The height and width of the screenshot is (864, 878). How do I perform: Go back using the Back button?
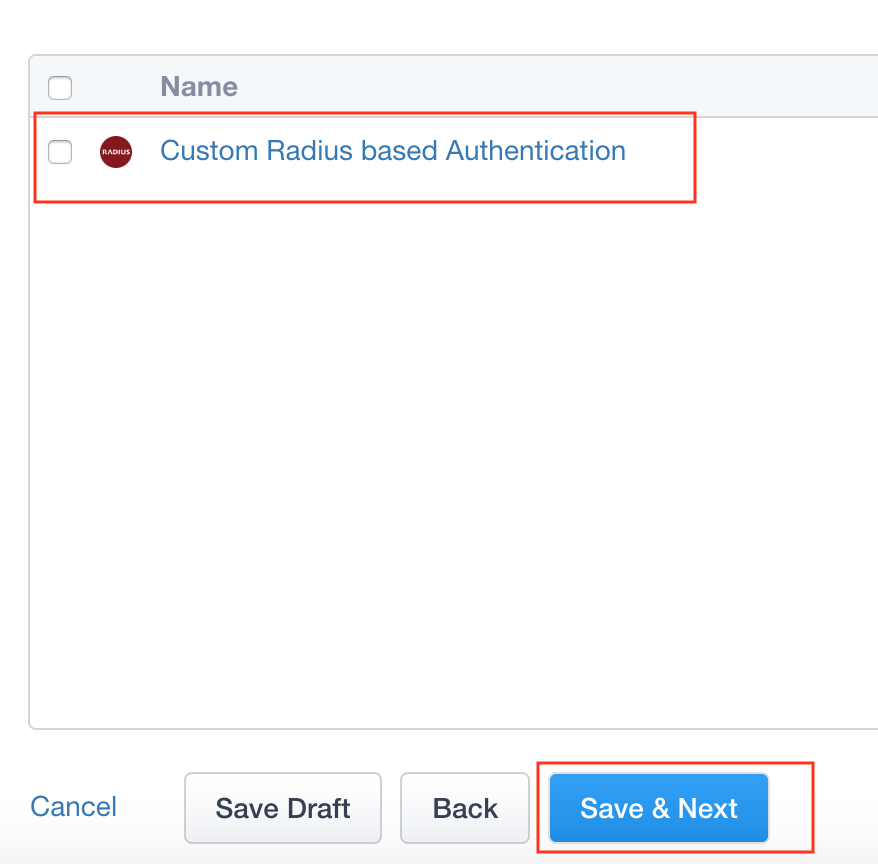[x=465, y=807]
